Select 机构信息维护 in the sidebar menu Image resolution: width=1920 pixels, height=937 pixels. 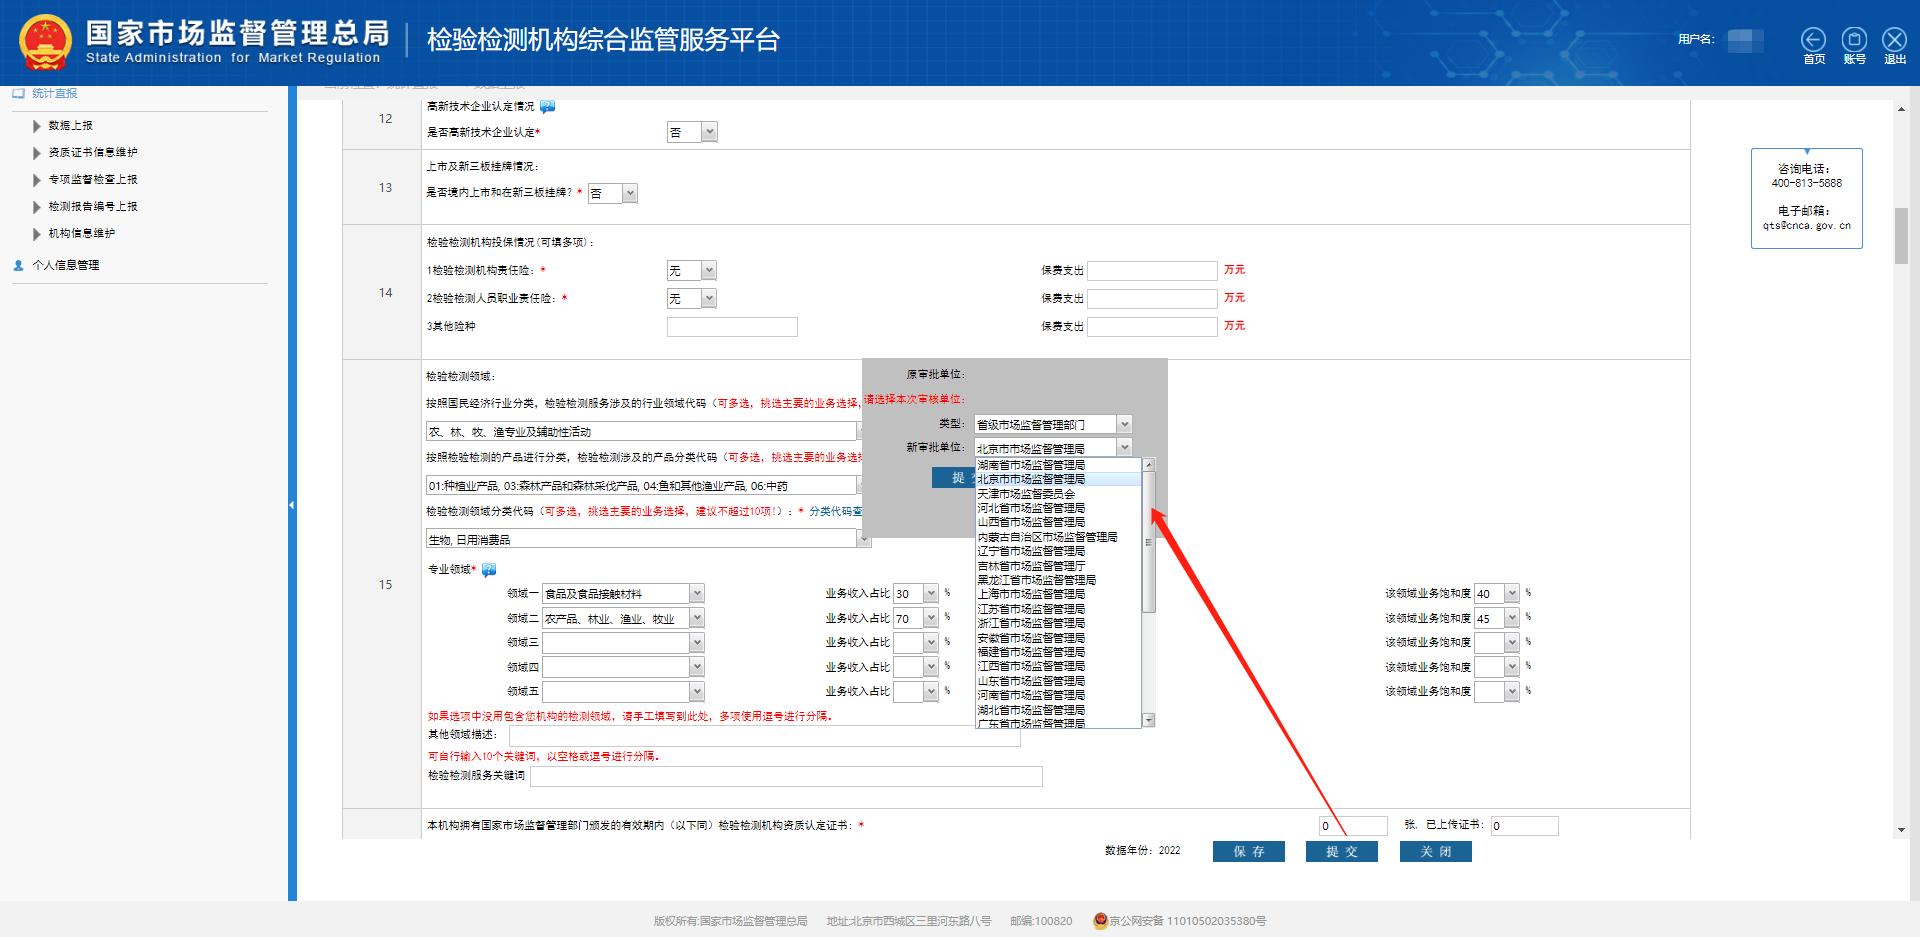(81, 233)
